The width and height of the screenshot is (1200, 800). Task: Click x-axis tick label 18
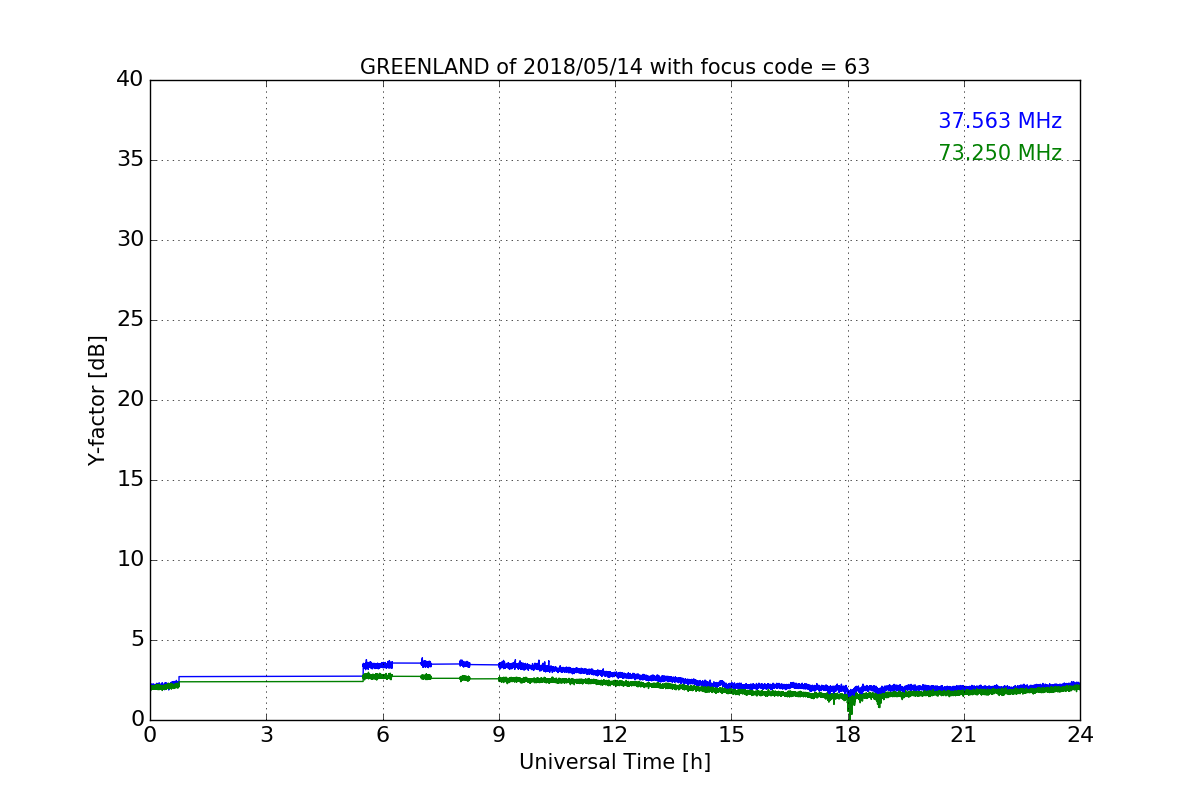(x=848, y=735)
